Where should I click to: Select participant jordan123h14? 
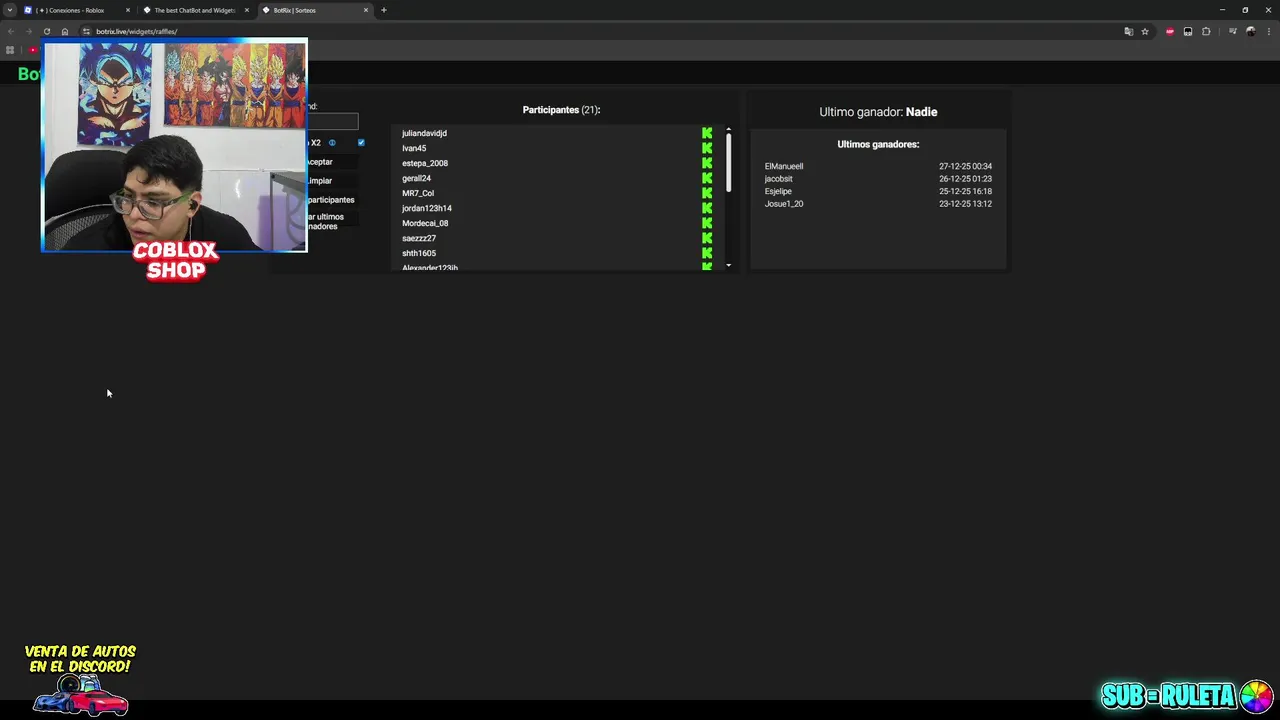coord(427,208)
